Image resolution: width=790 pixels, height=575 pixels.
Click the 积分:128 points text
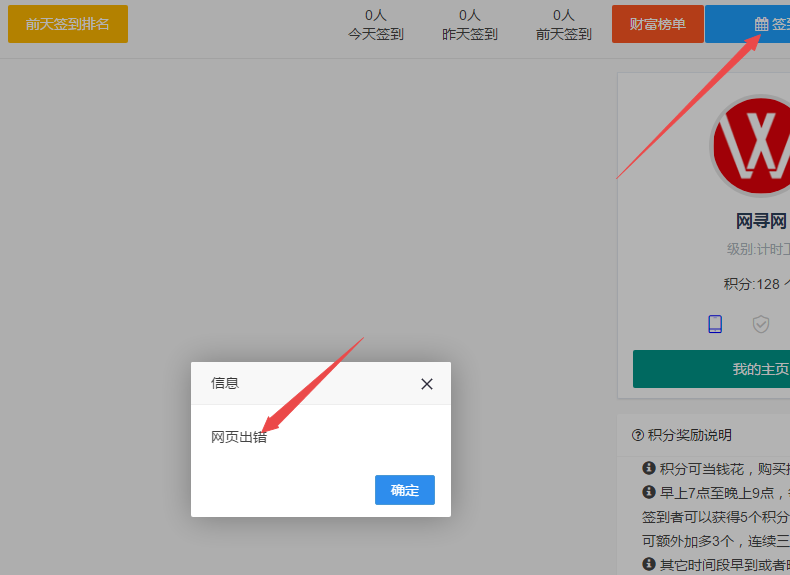[x=752, y=284]
